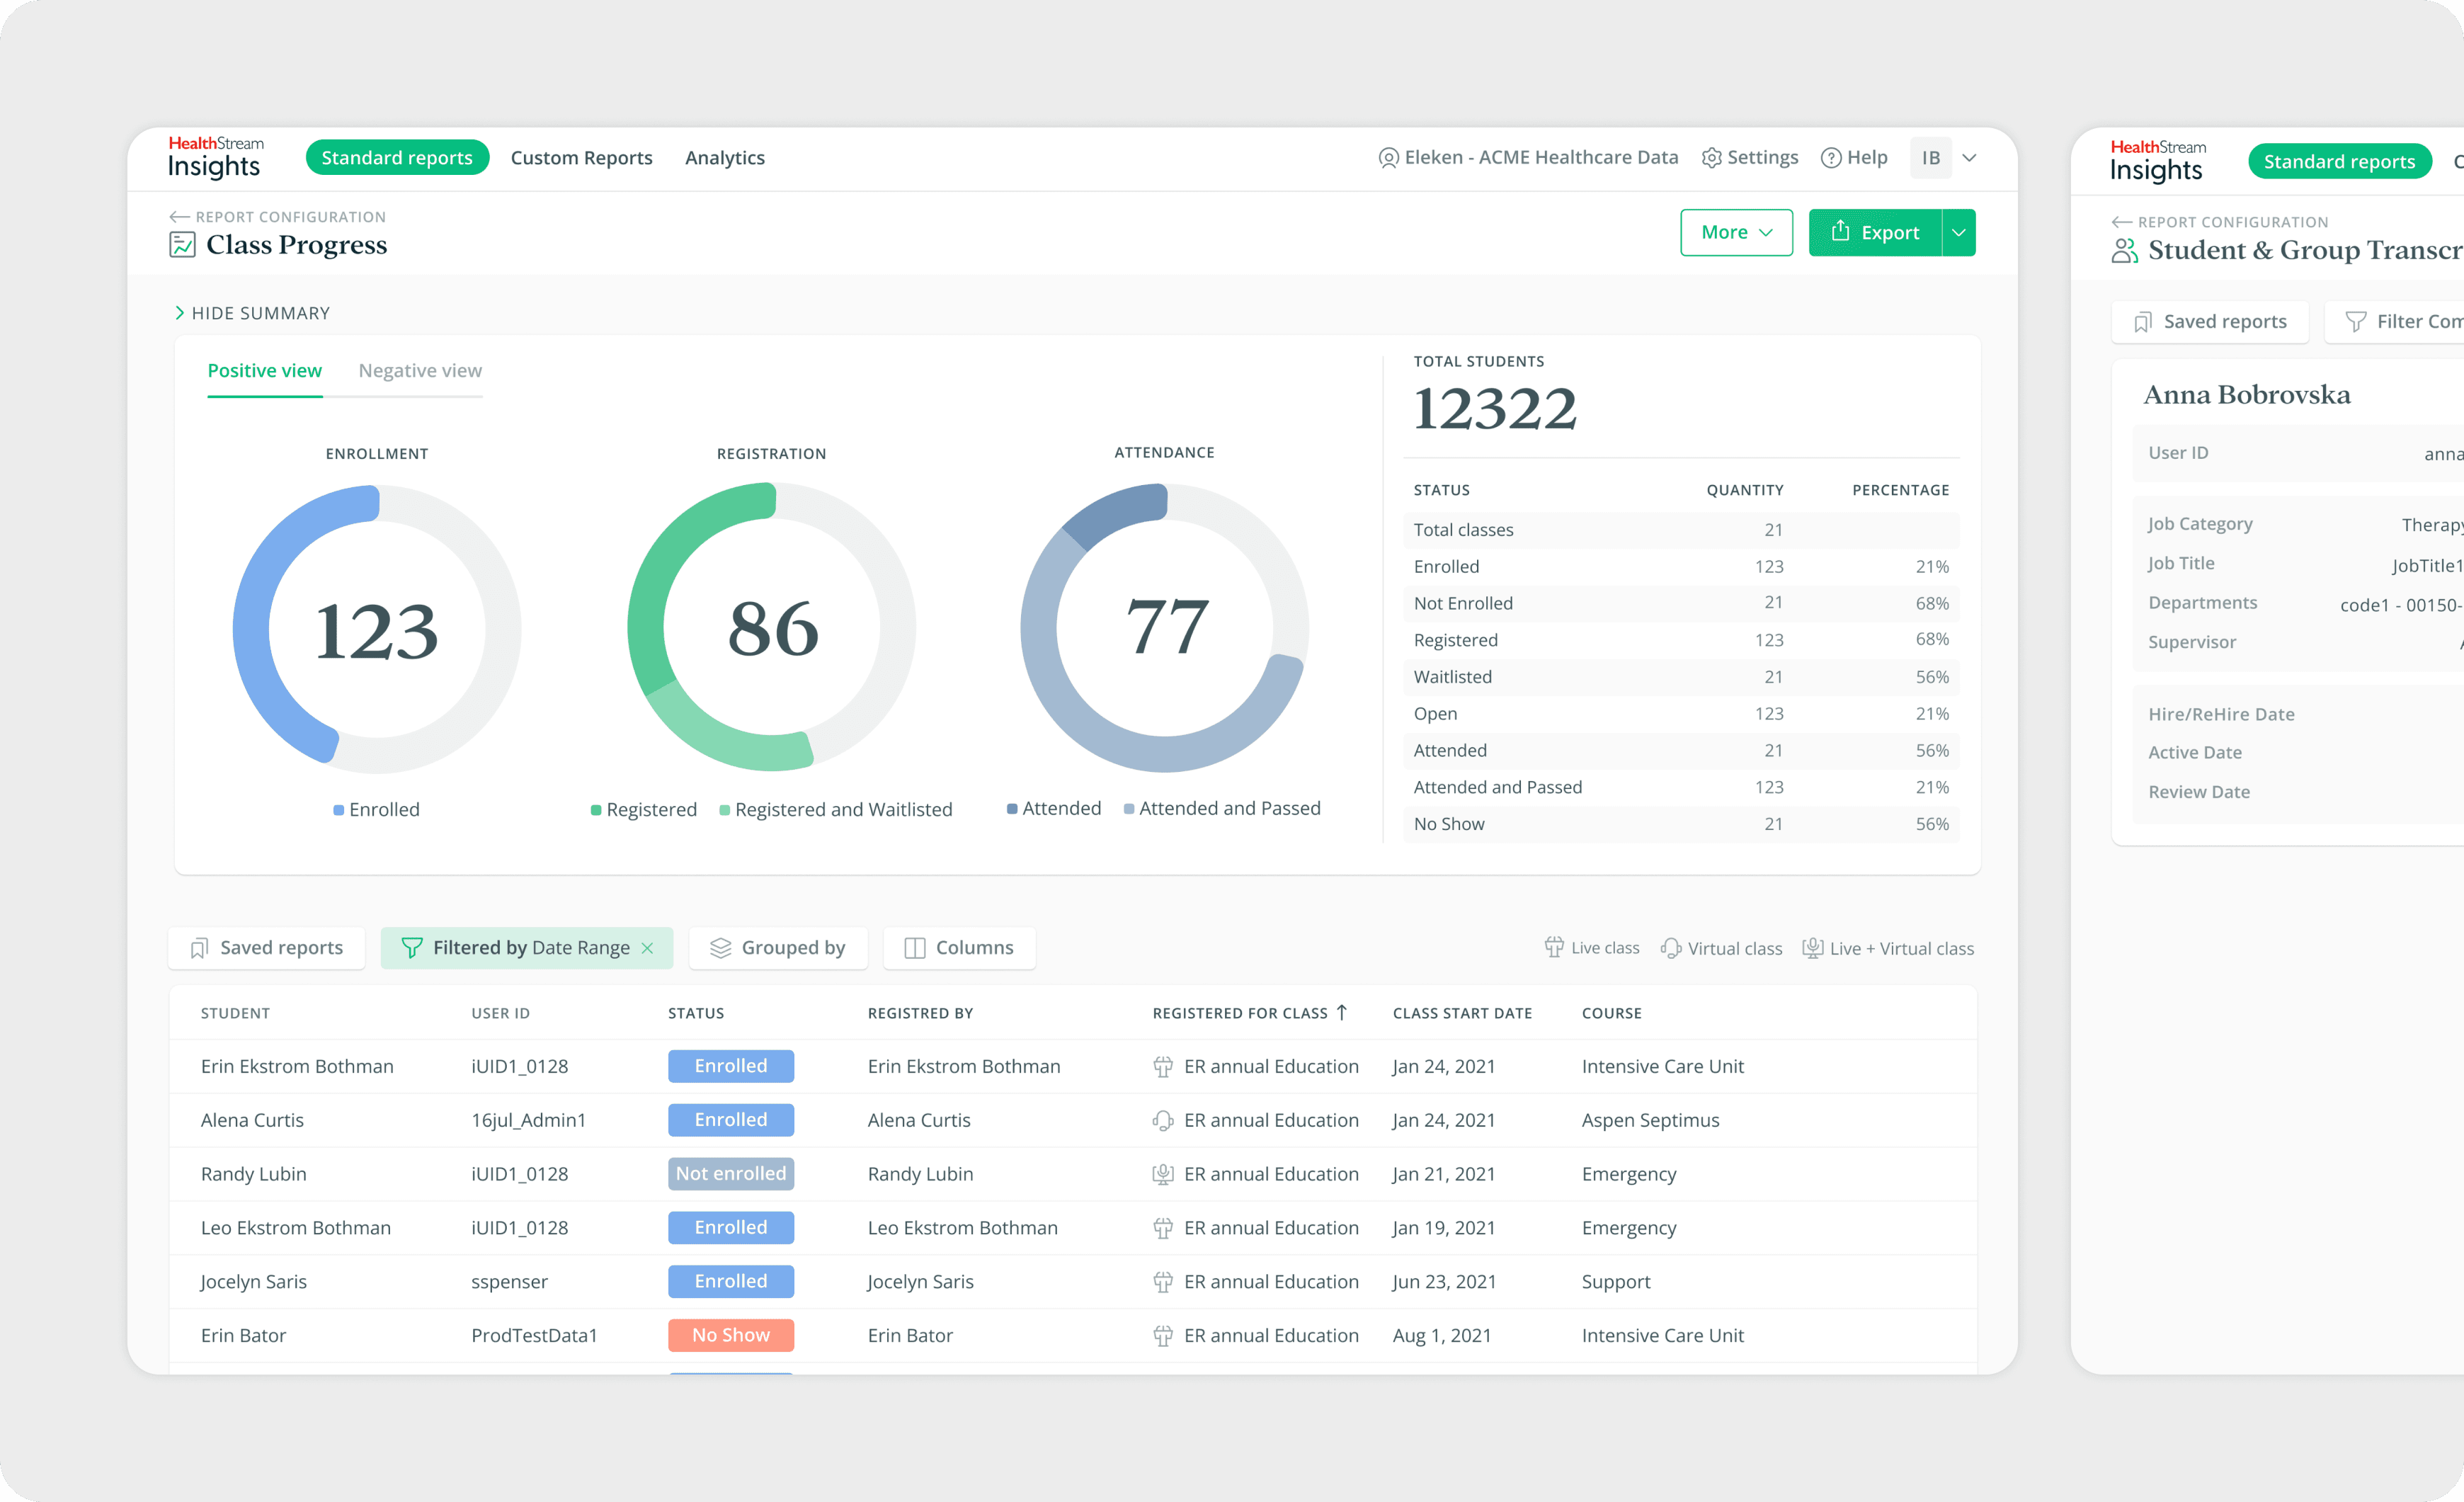Remove the Date Range filter
Screen dimensions: 2464x1502
tap(647, 947)
